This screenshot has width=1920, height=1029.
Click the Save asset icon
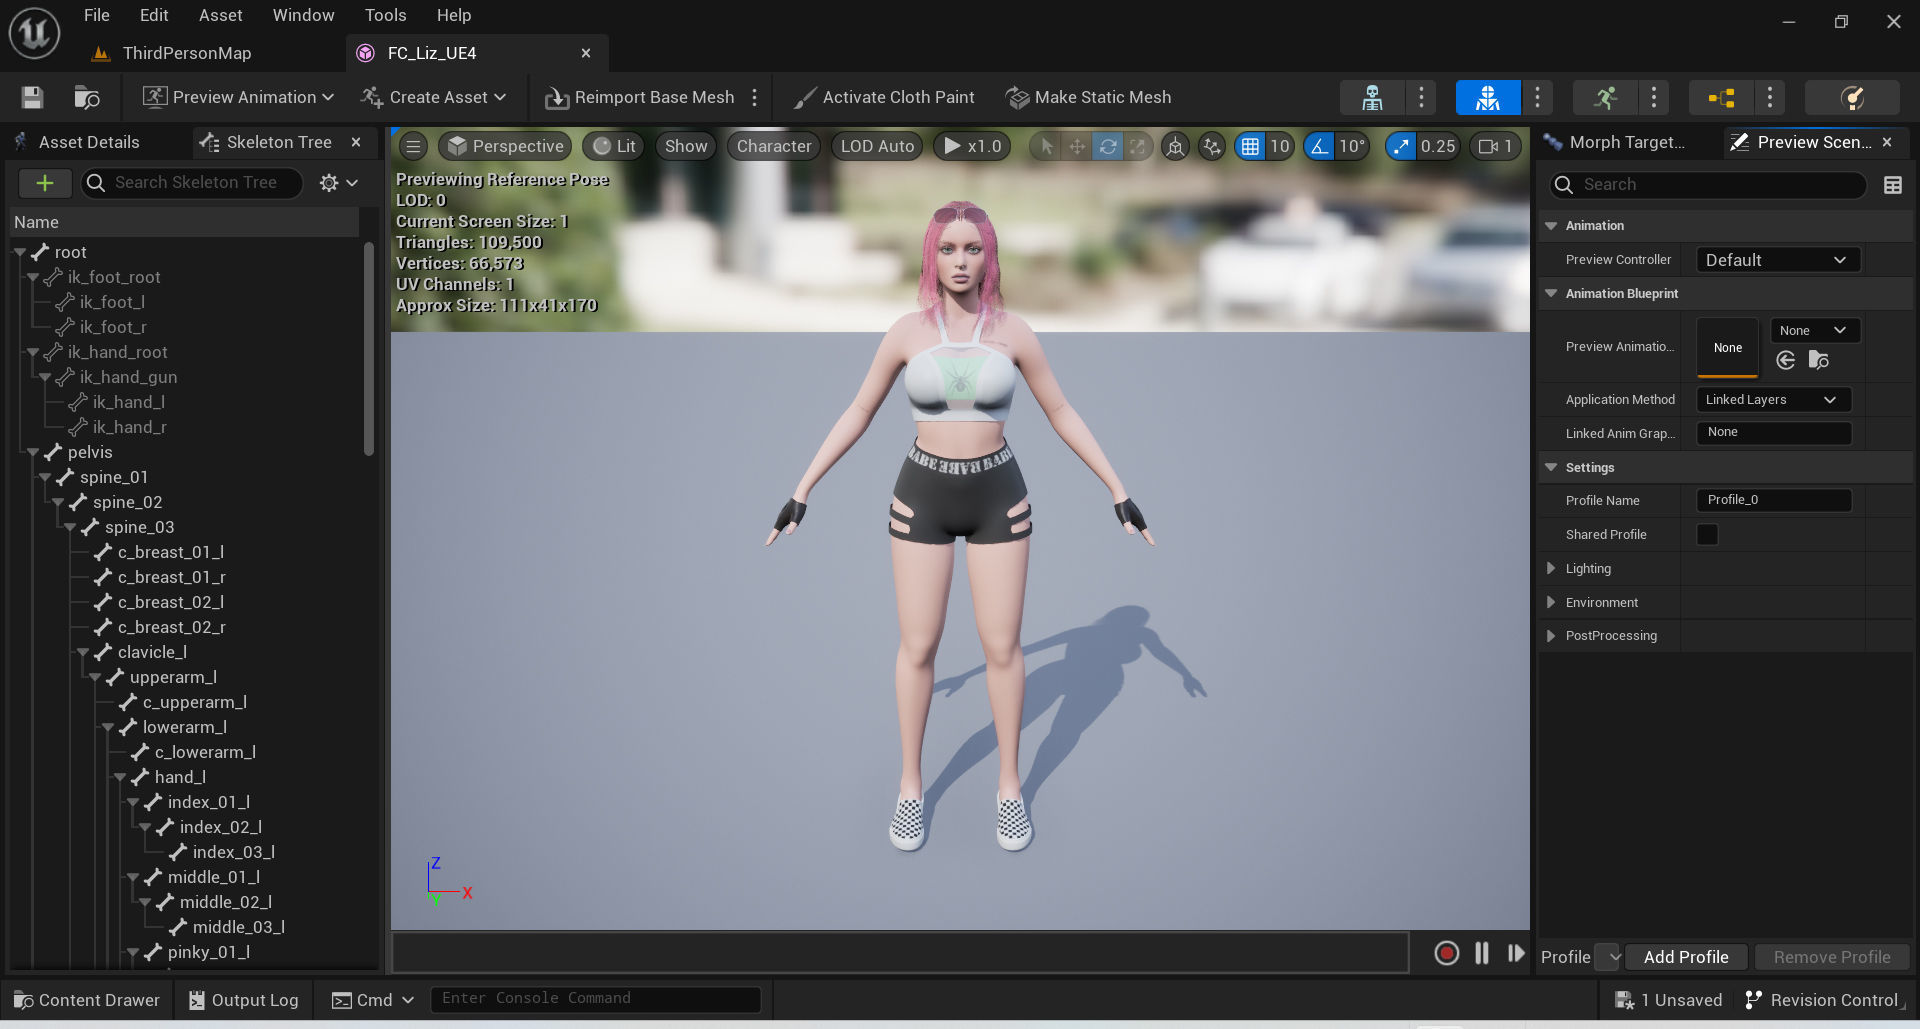[32, 97]
